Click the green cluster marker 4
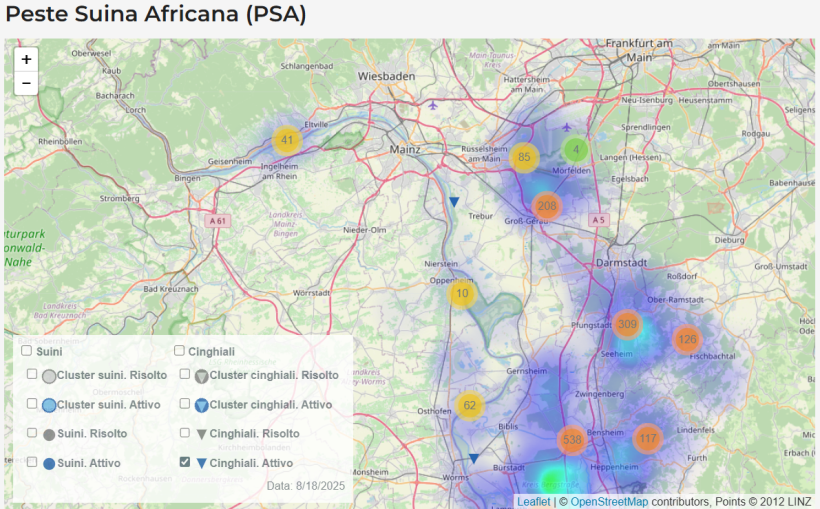This screenshot has height=509, width=820. coord(575,150)
